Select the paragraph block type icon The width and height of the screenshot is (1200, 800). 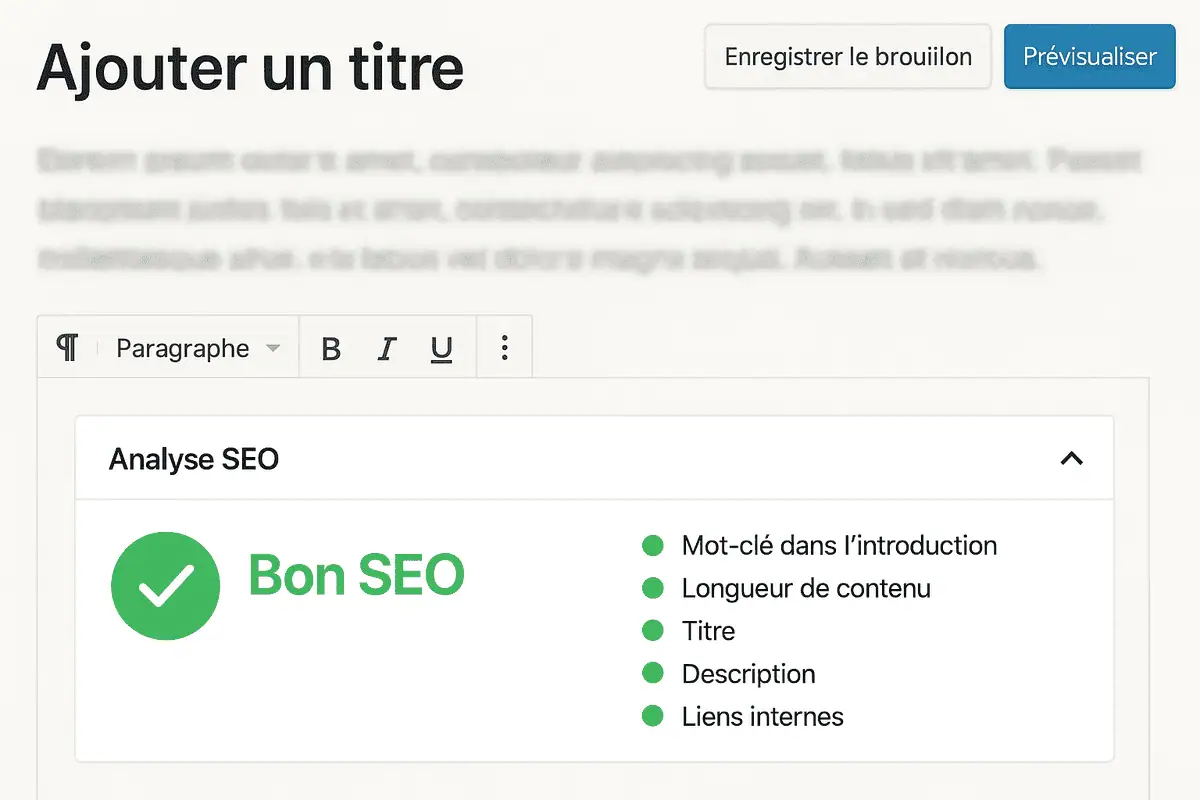[67, 347]
